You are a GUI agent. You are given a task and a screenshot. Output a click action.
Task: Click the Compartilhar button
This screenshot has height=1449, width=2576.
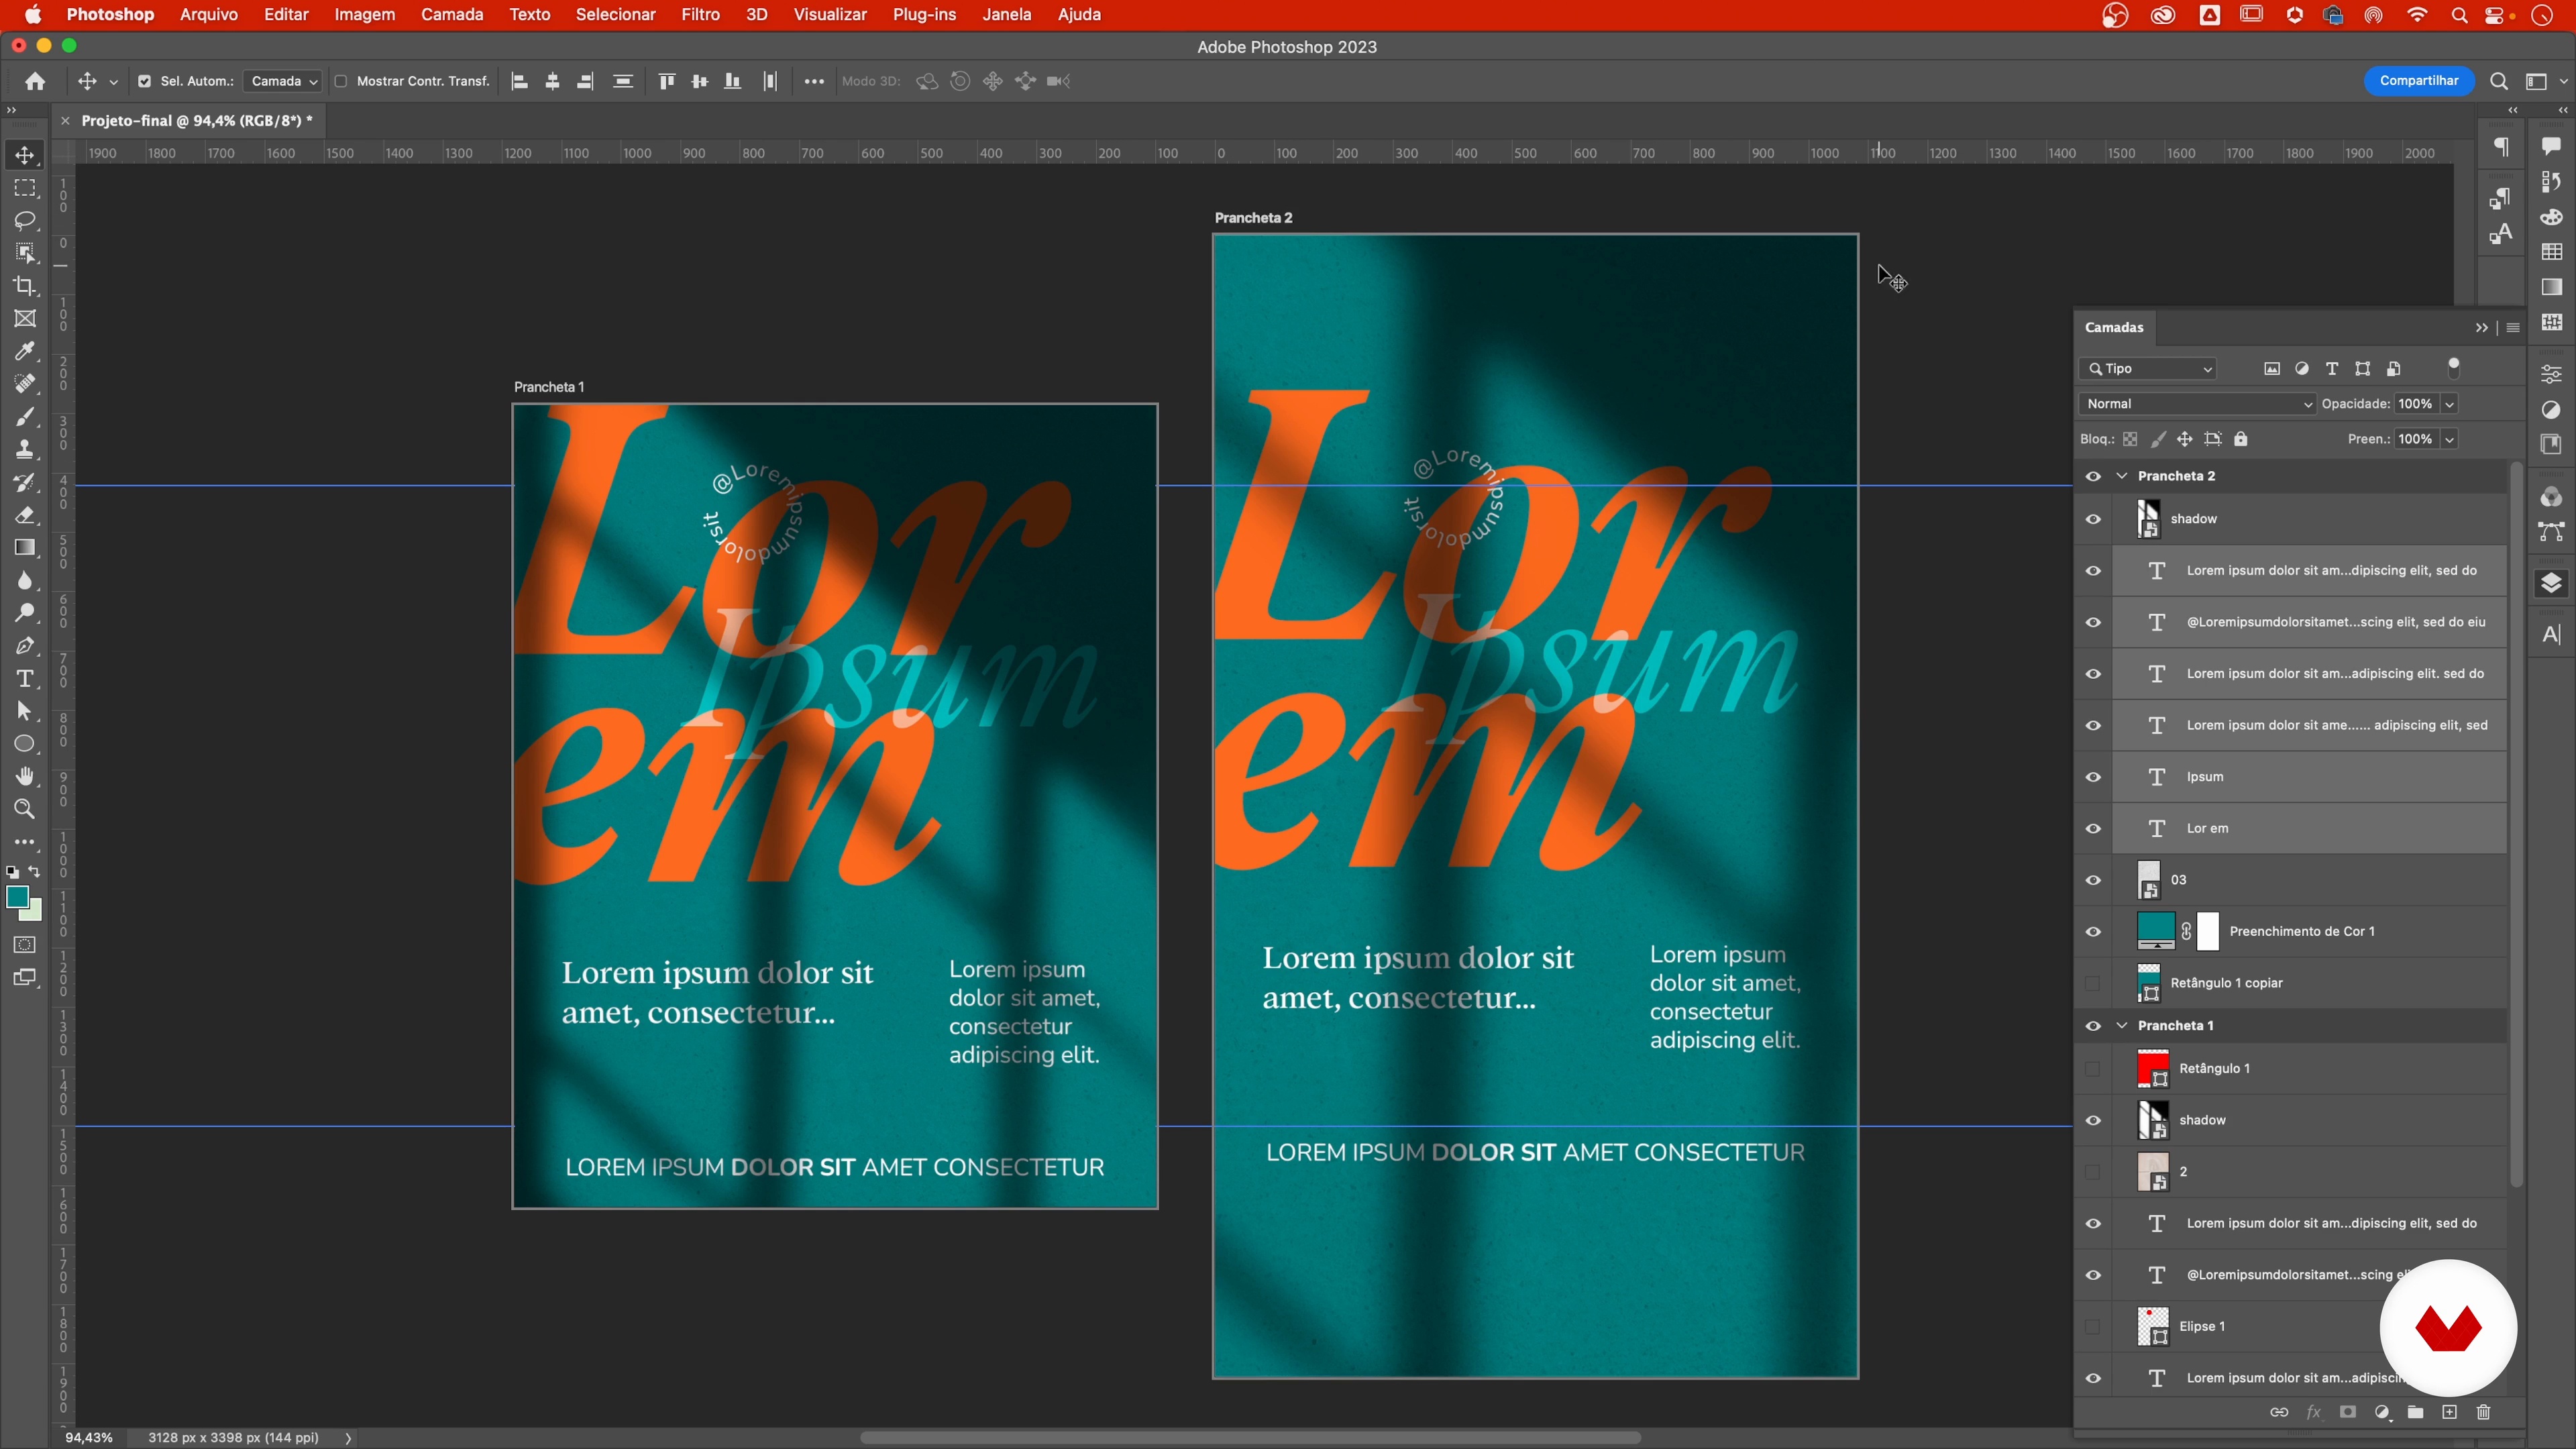(2418, 81)
